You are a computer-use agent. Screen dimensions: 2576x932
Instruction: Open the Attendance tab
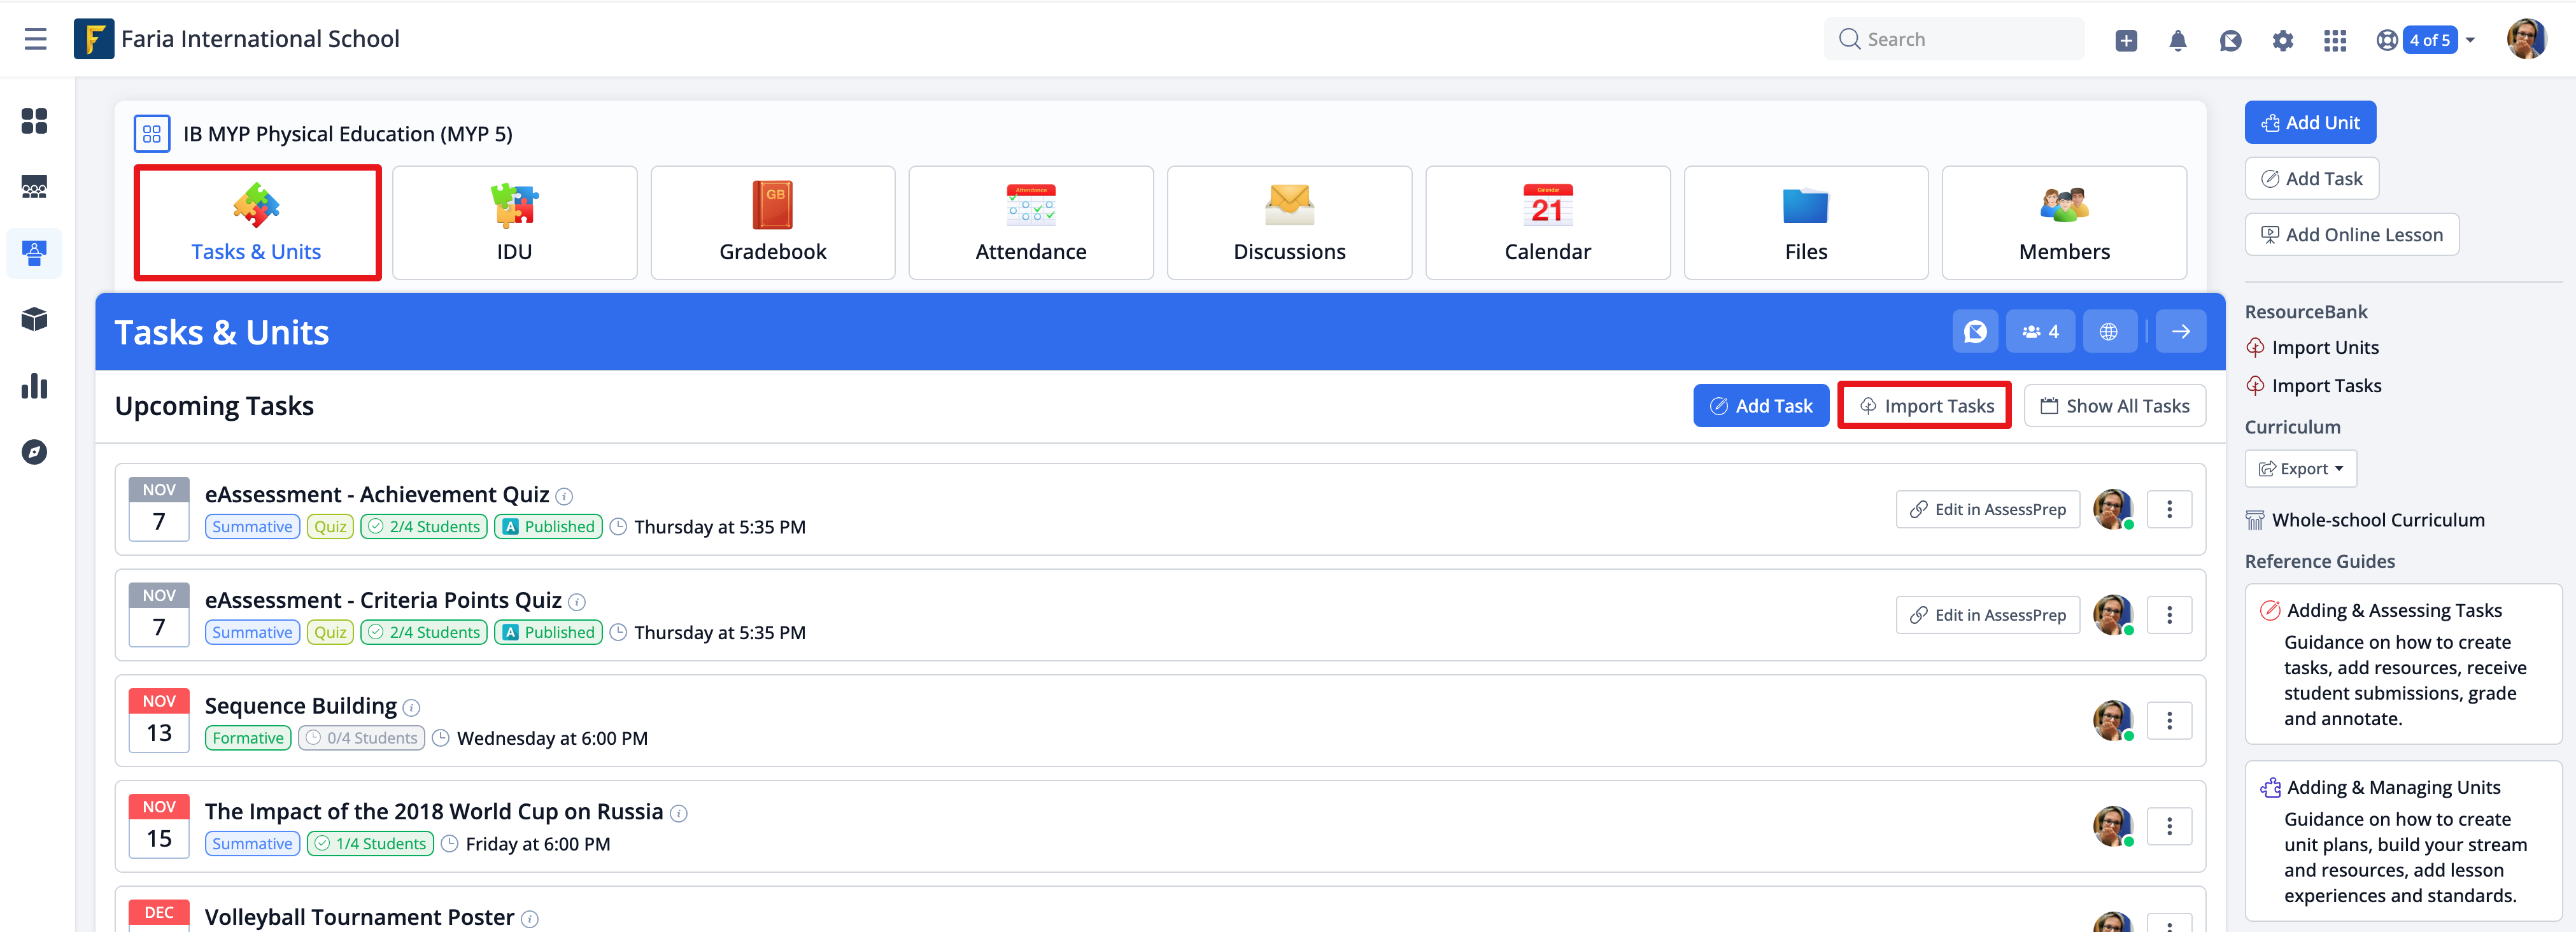[1030, 223]
